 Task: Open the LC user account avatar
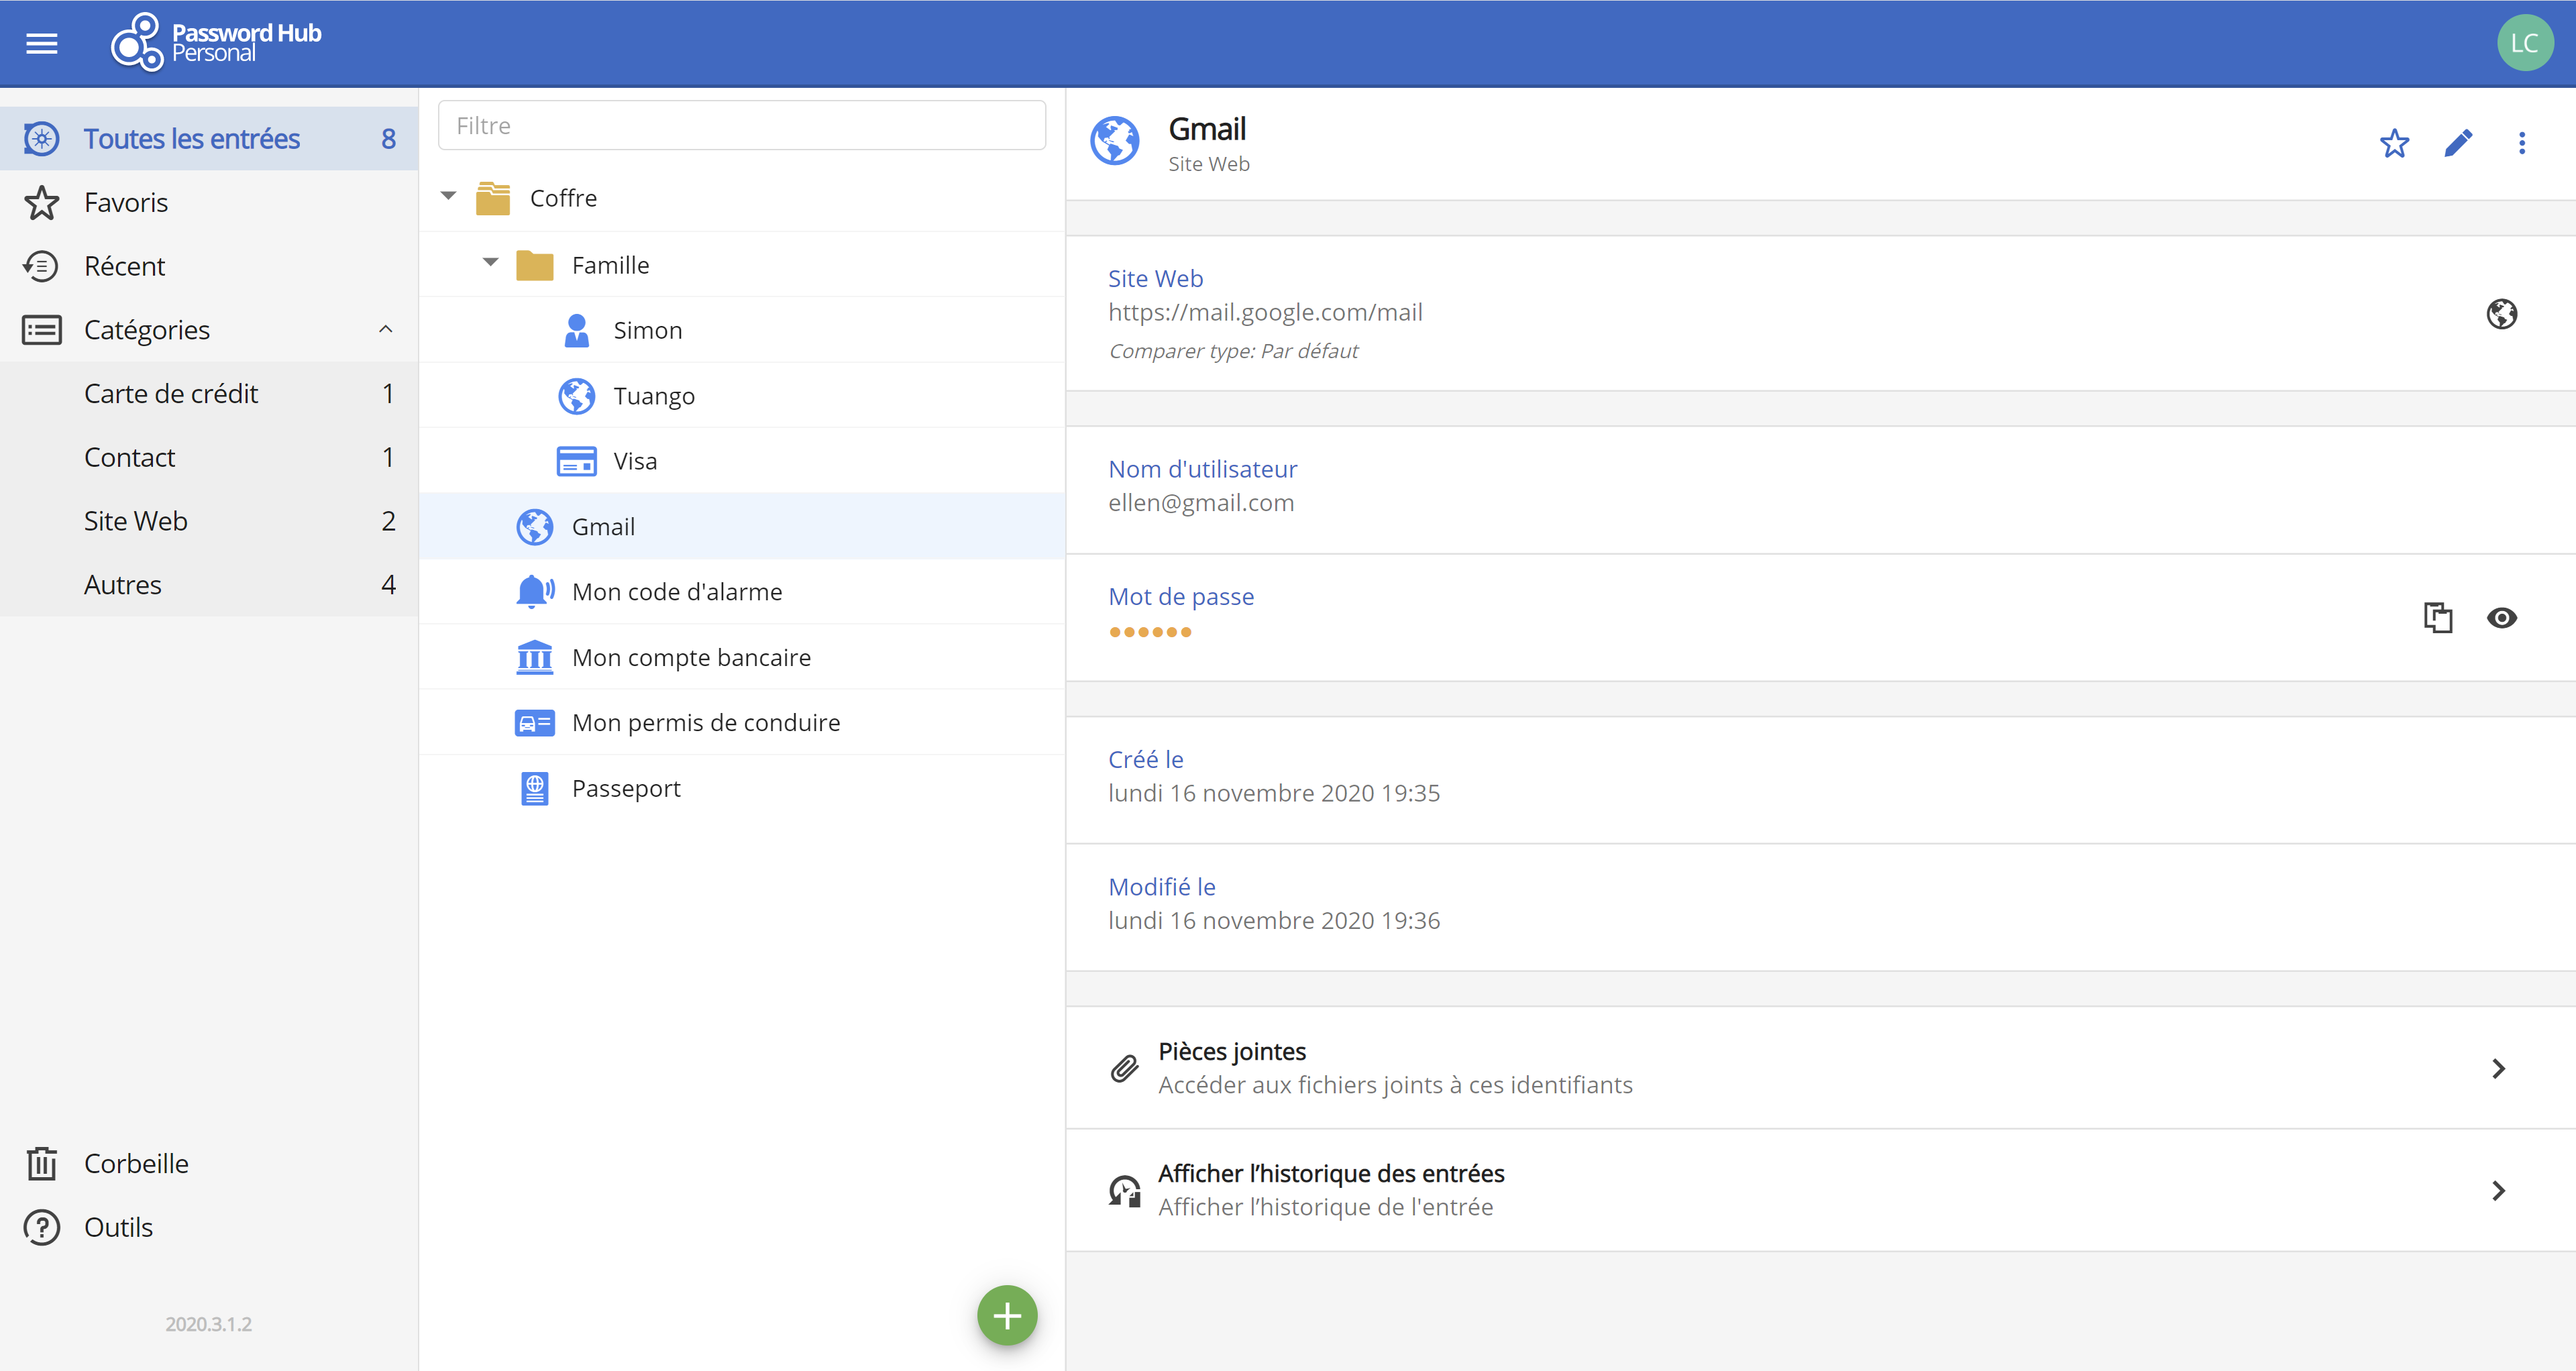tap(2523, 43)
